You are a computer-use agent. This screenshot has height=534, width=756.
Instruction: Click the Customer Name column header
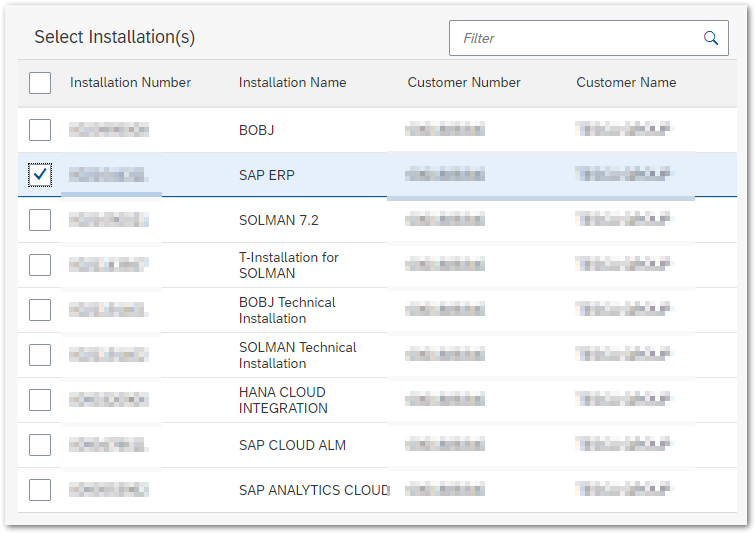(x=626, y=82)
